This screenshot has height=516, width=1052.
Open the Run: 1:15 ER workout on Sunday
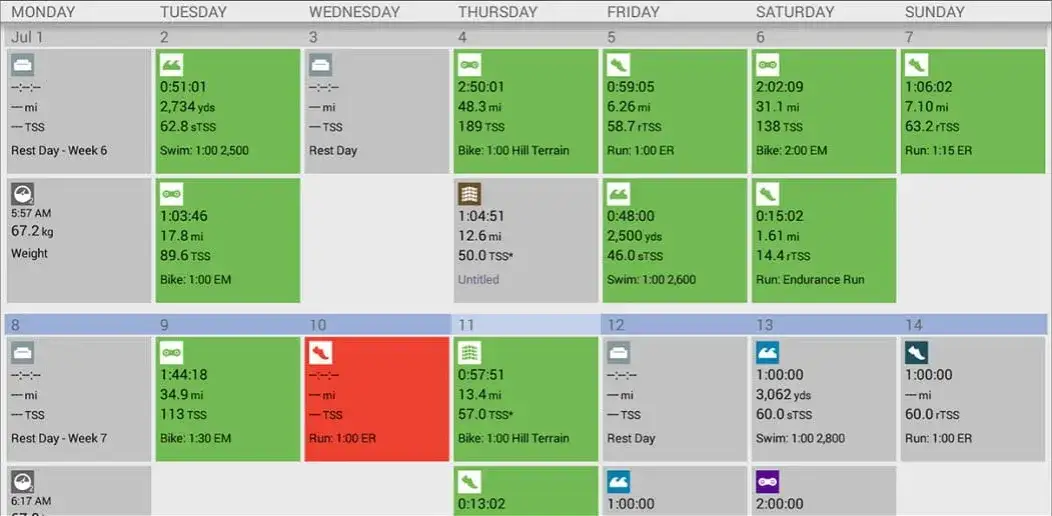point(971,111)
